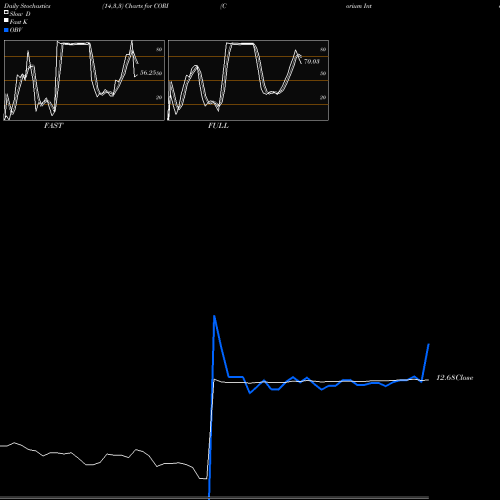
Task: Click the '12.68 Close' price label
Action: (455, 378)
